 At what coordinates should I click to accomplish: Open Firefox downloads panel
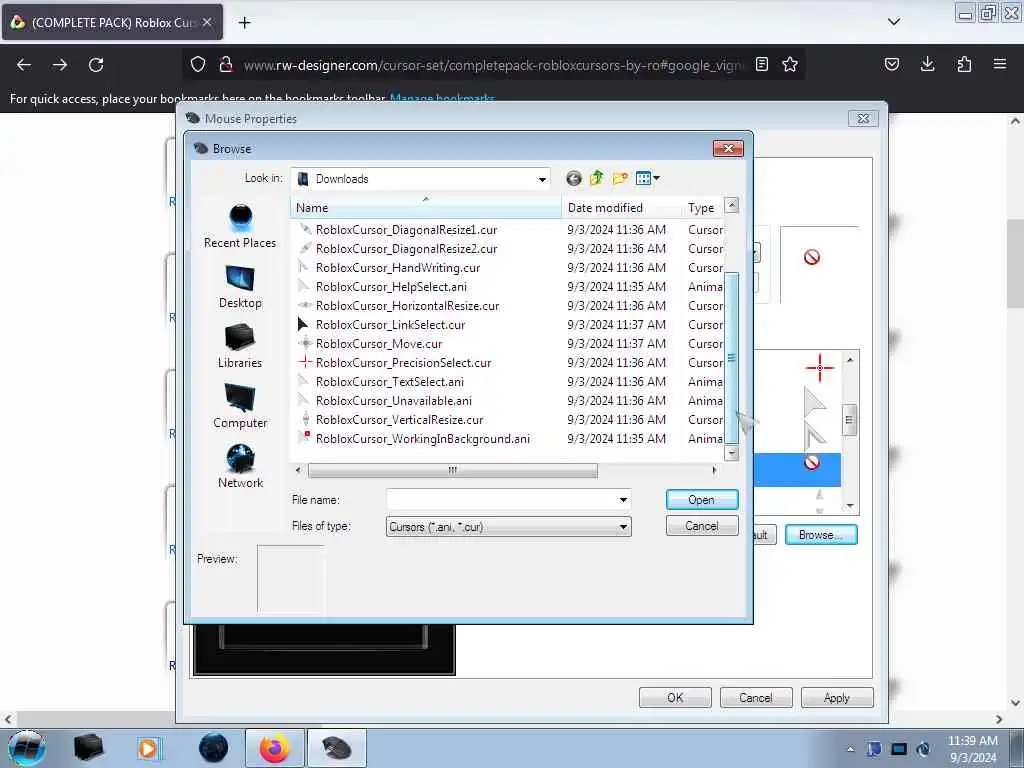pos(927,64)
